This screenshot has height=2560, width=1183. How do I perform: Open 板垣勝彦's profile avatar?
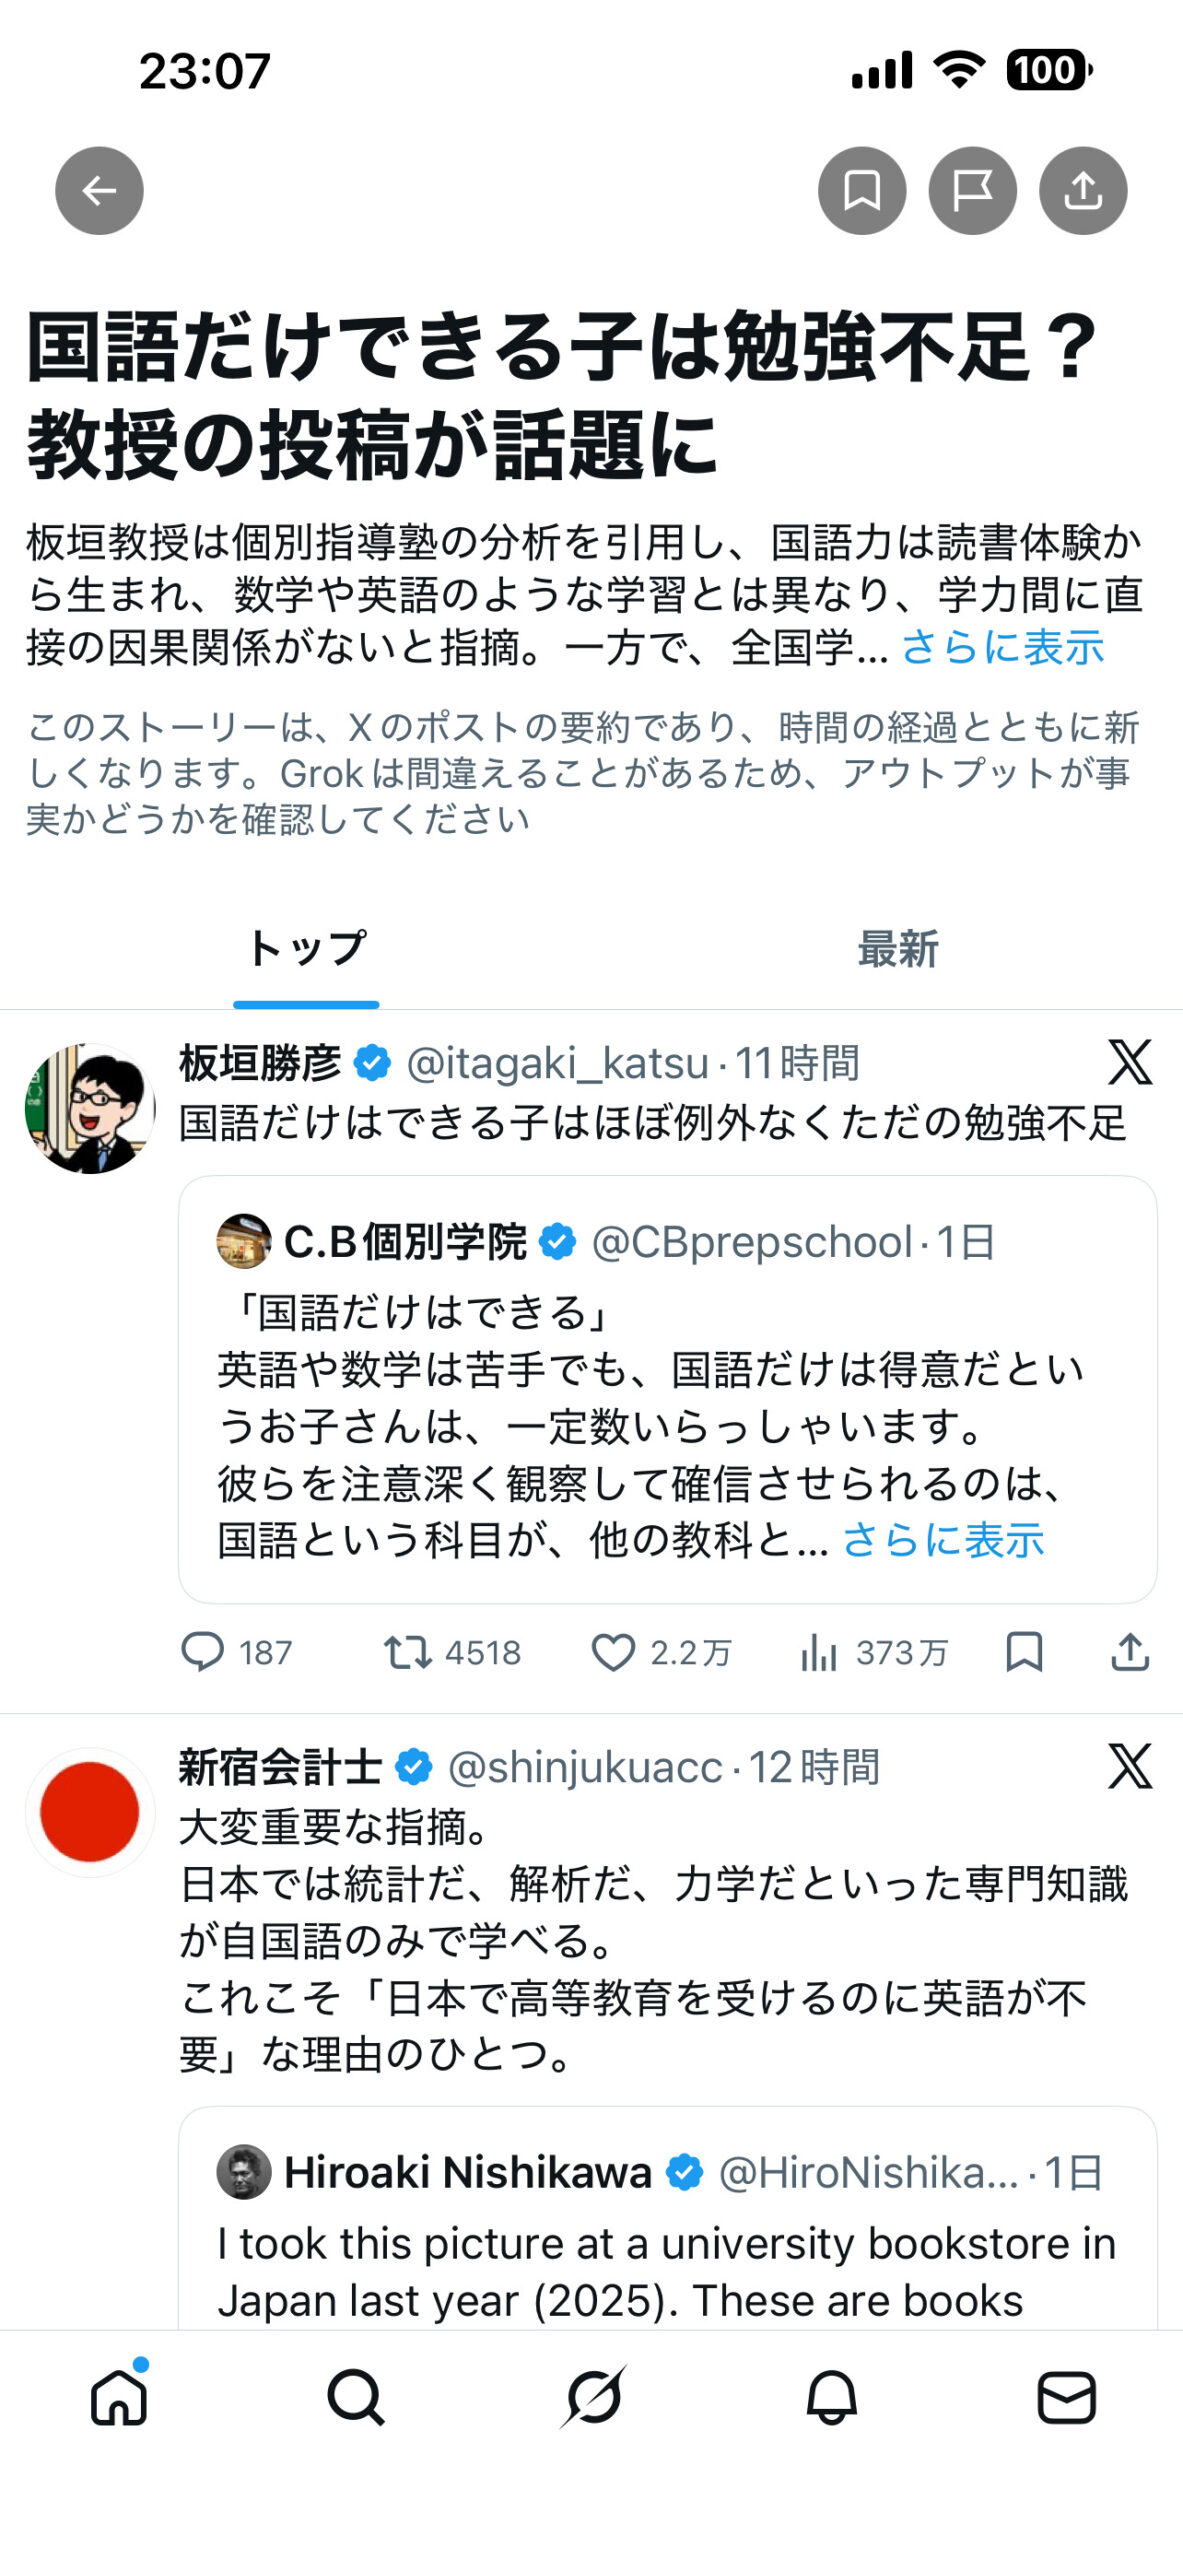pyautogui.click(x=89, y=1108)
